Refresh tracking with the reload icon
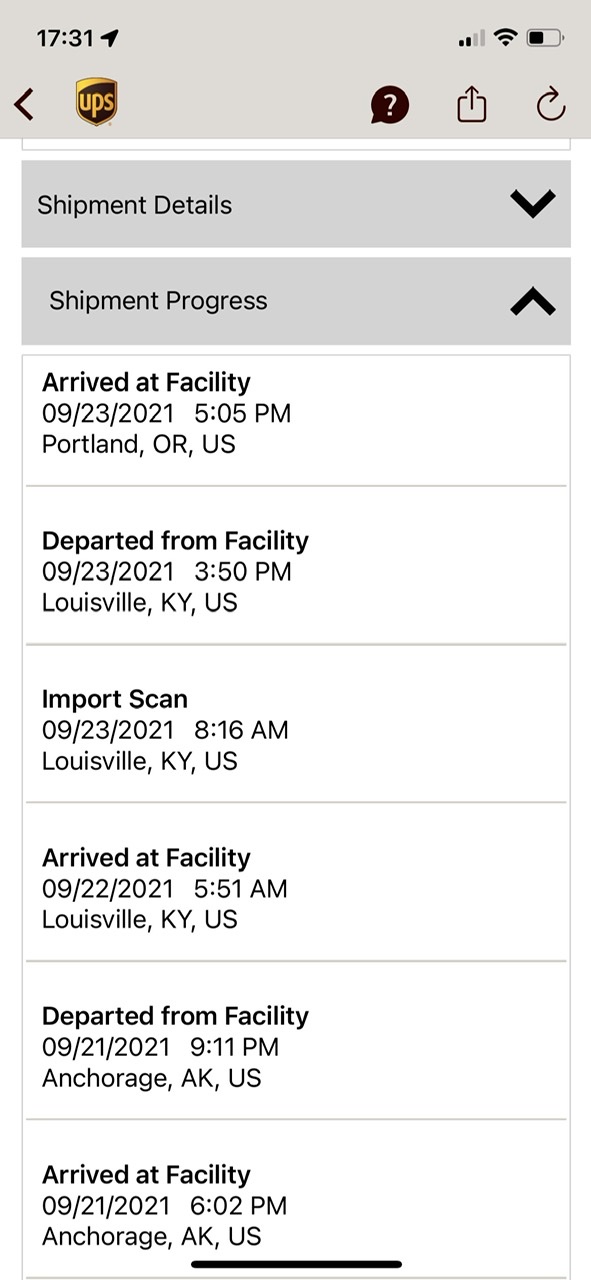This screenshot has width=591, height=1280. [551, 104]
